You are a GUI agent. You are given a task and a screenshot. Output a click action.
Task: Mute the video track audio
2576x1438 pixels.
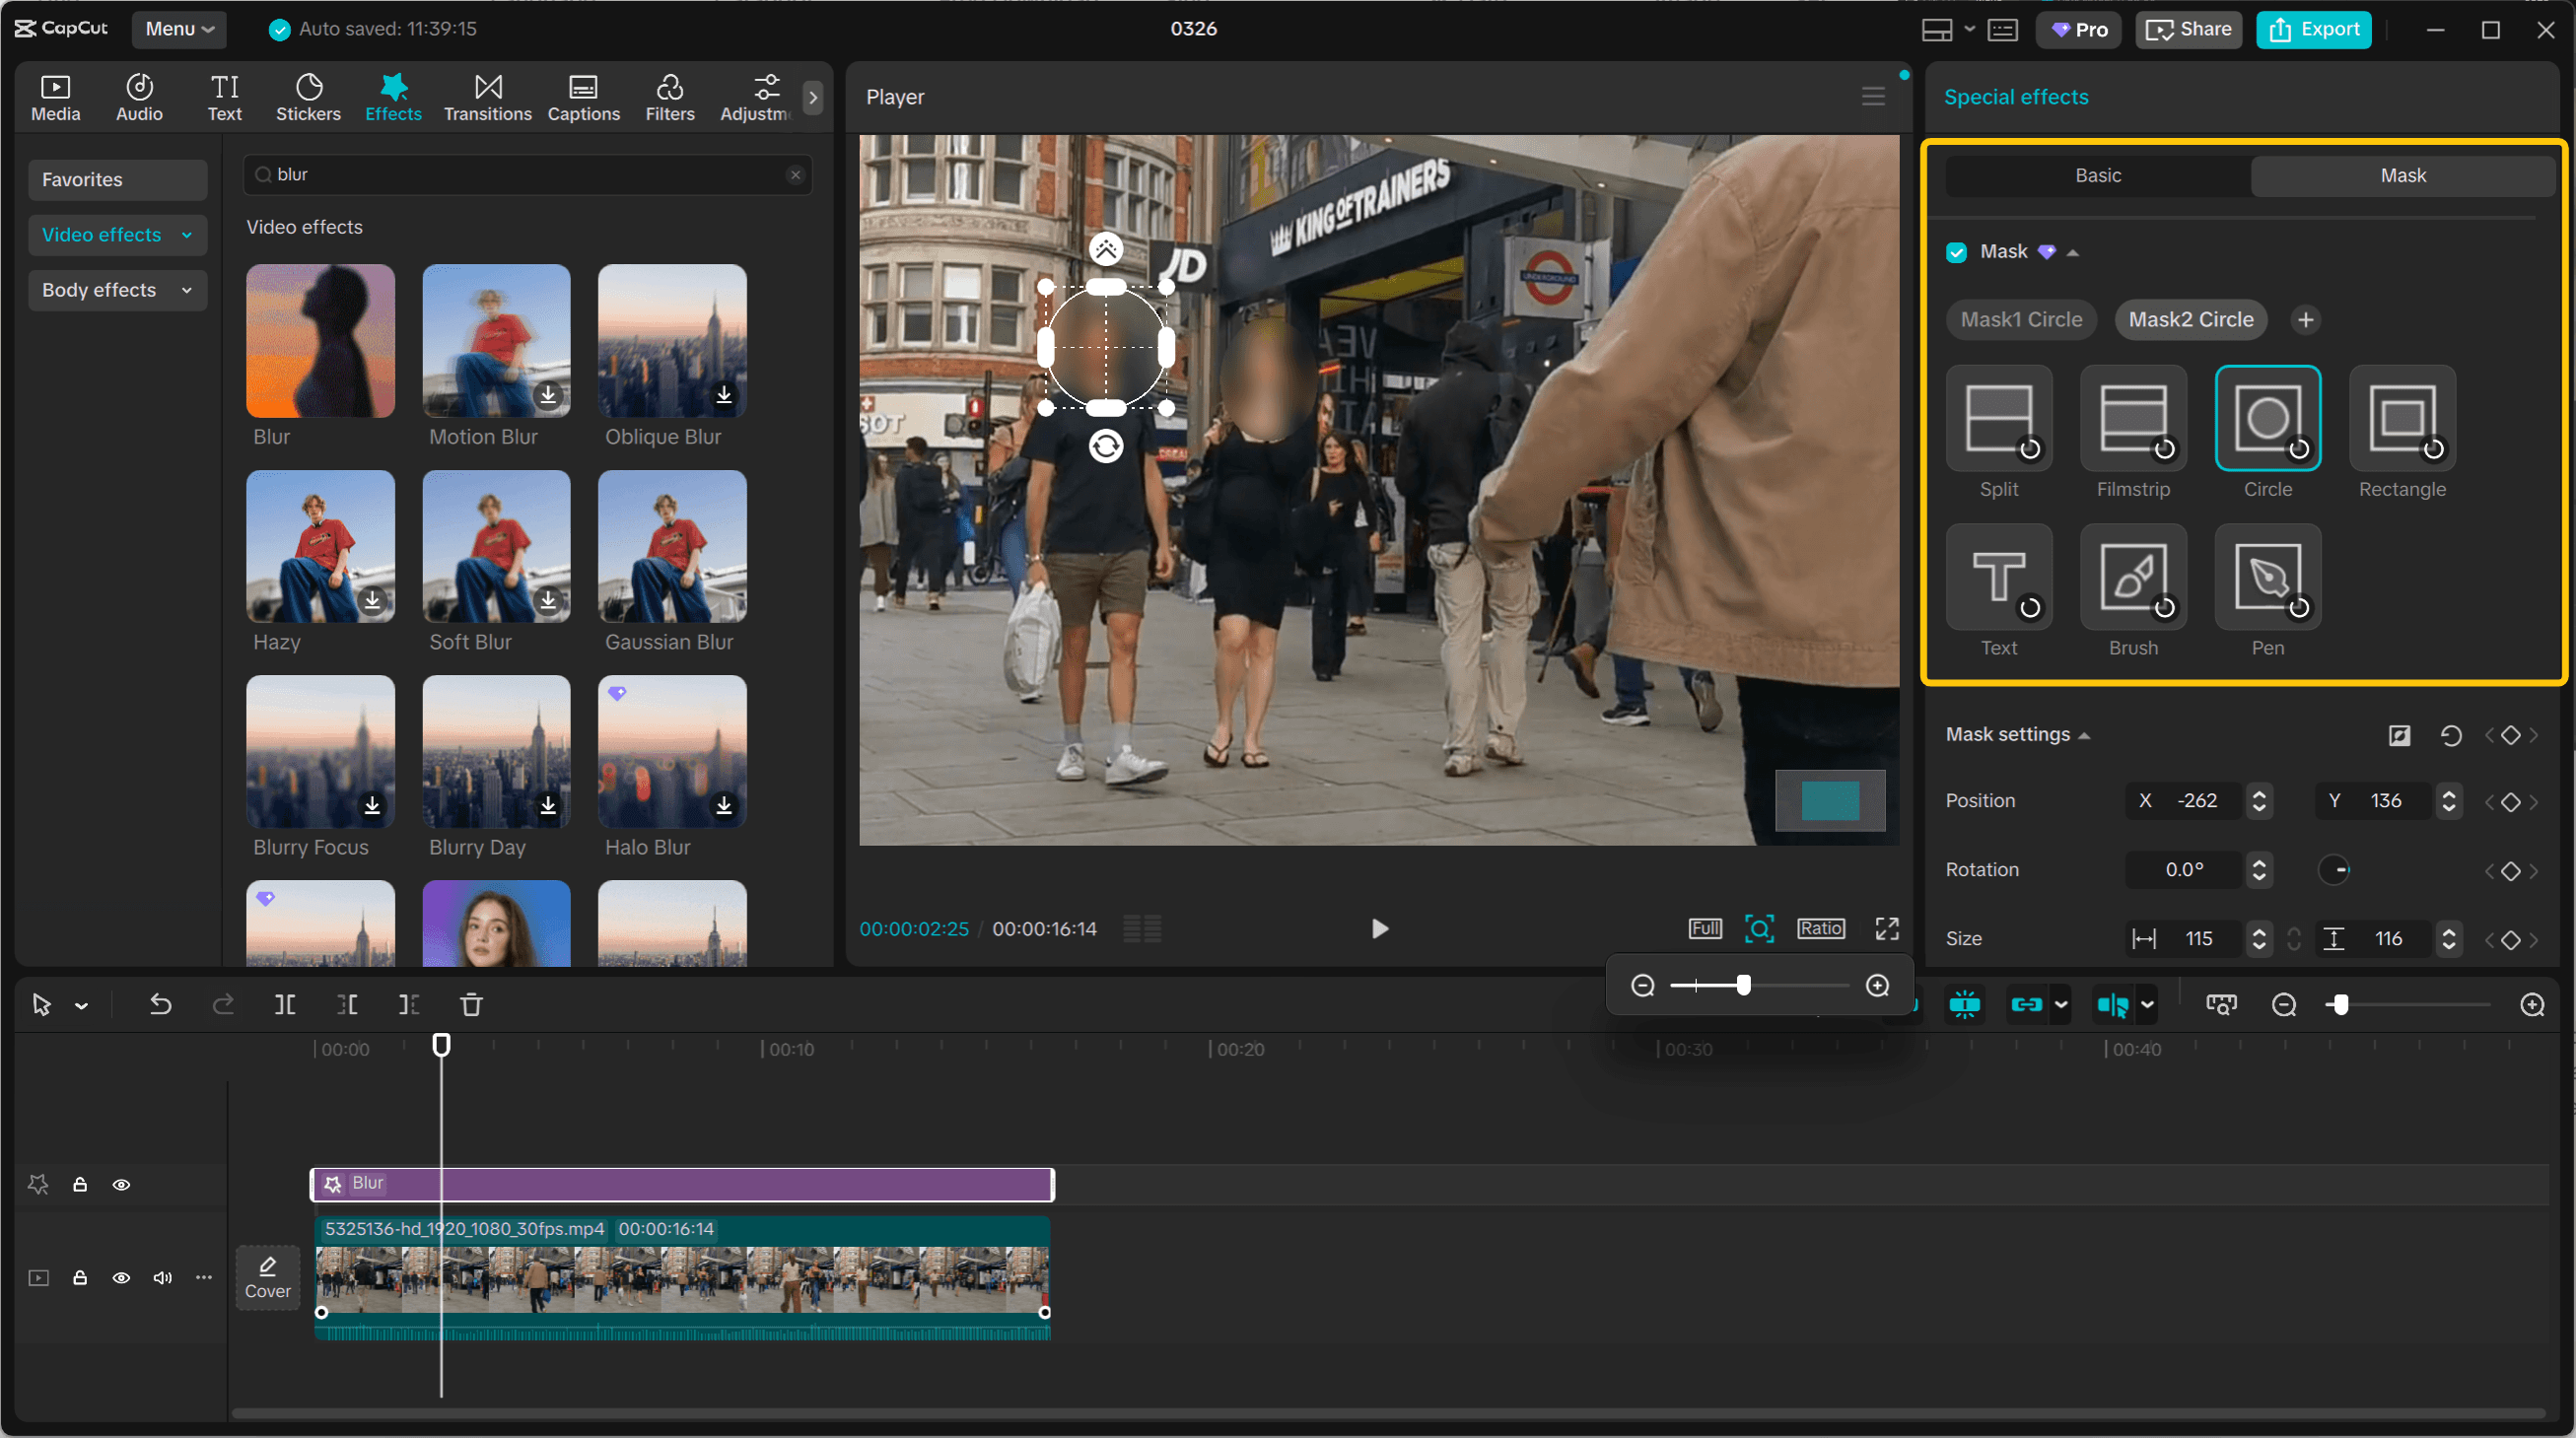pos(161,1279)
